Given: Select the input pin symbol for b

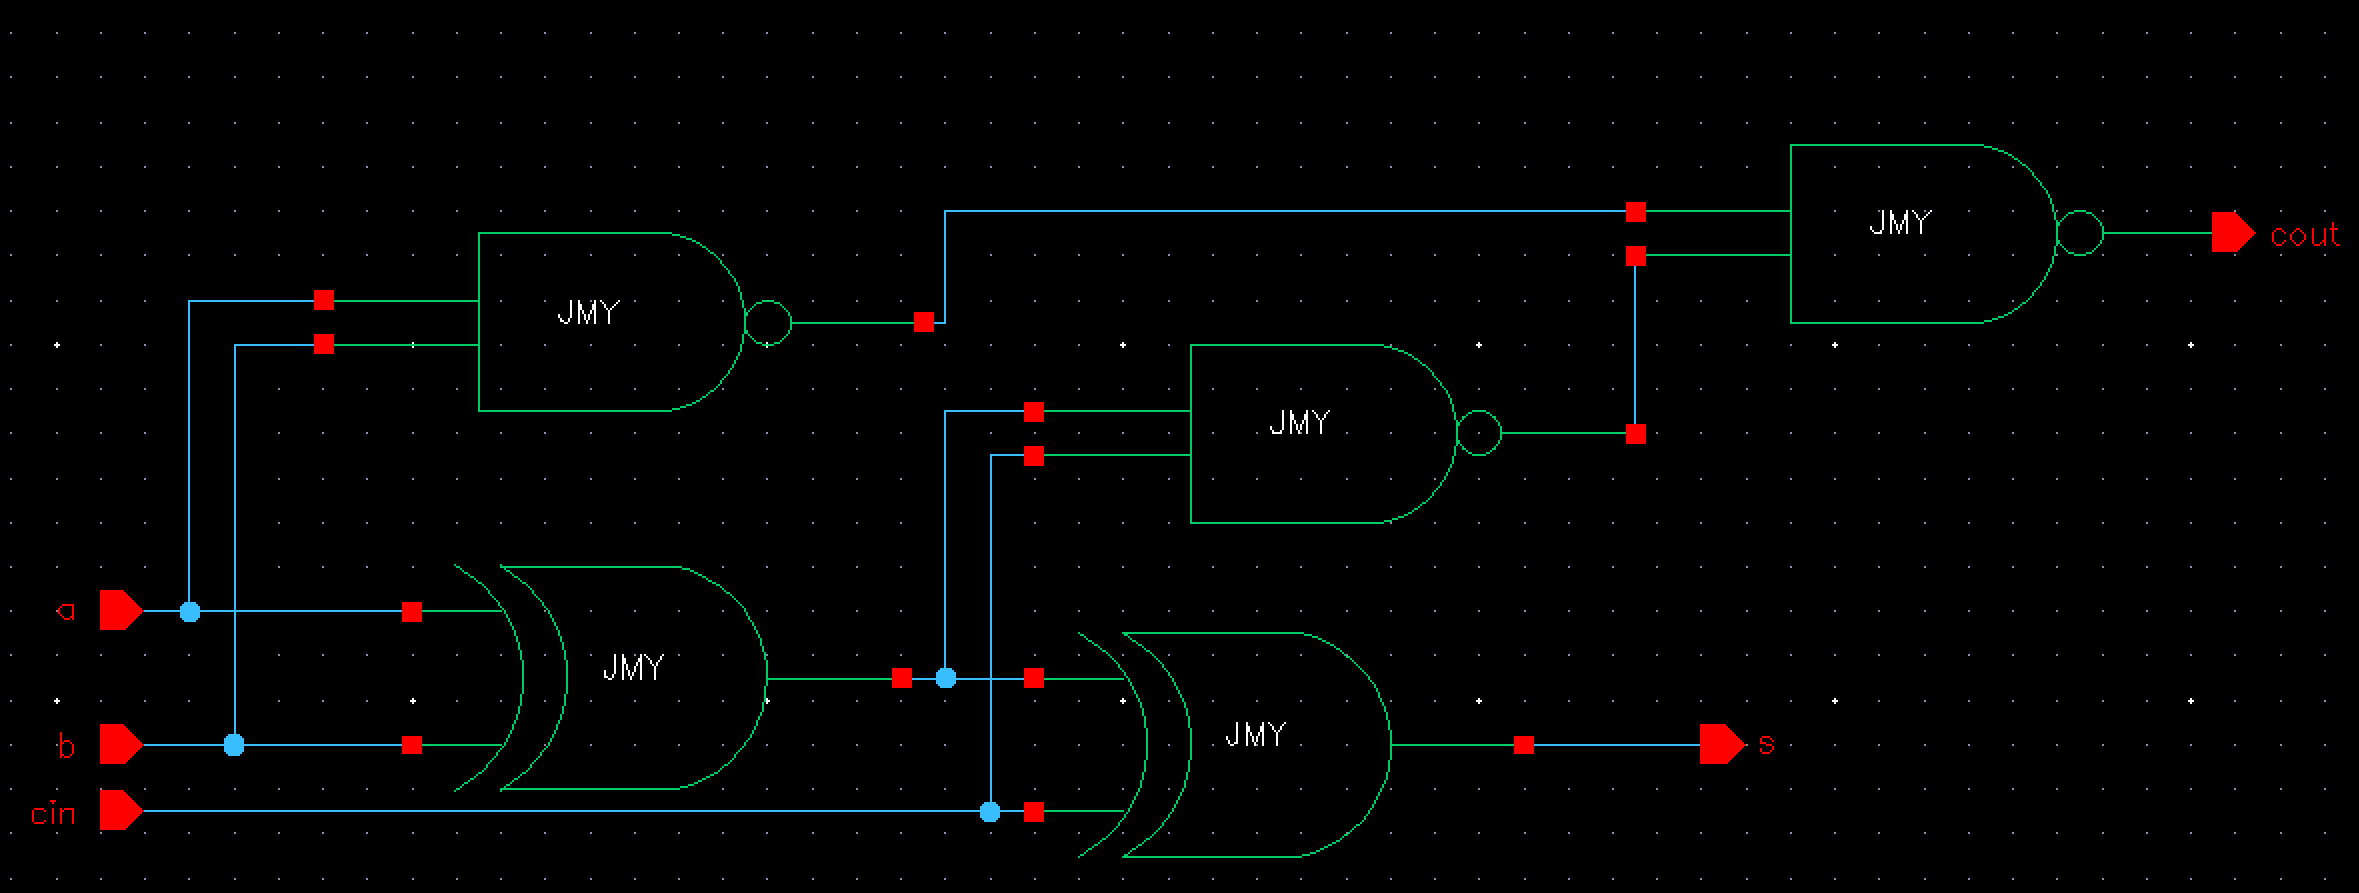Looking at the screenshot, I should tap(121, 745).
